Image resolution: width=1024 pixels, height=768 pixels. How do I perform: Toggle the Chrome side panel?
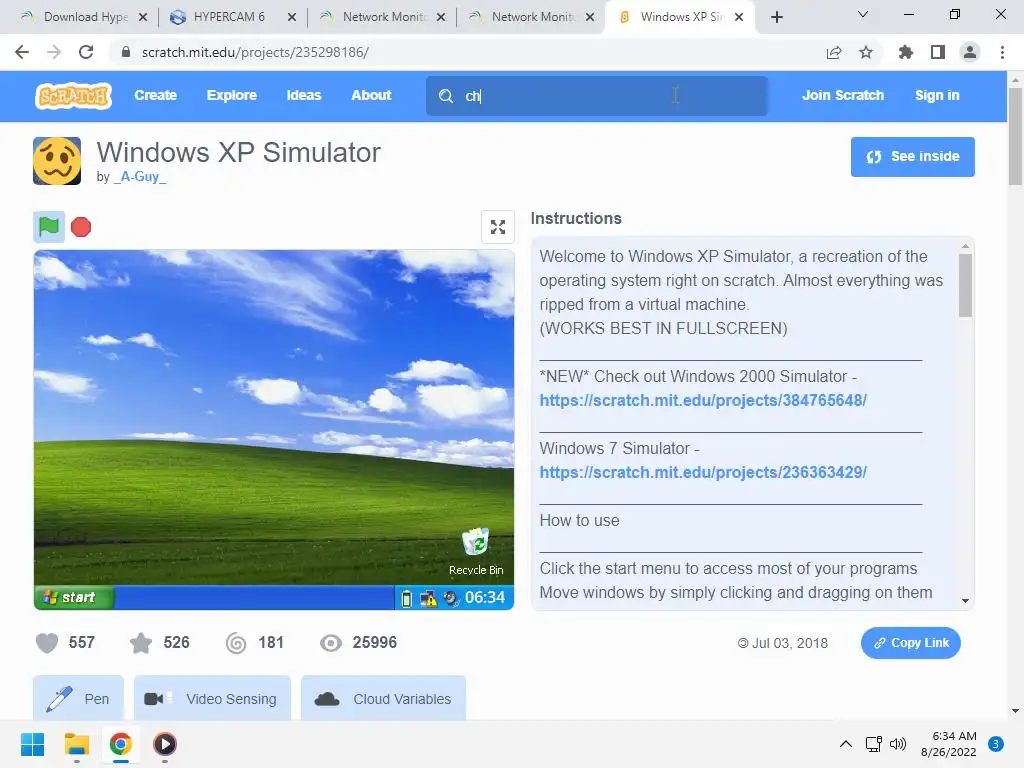pyautogui.click(x=938, y=52)
